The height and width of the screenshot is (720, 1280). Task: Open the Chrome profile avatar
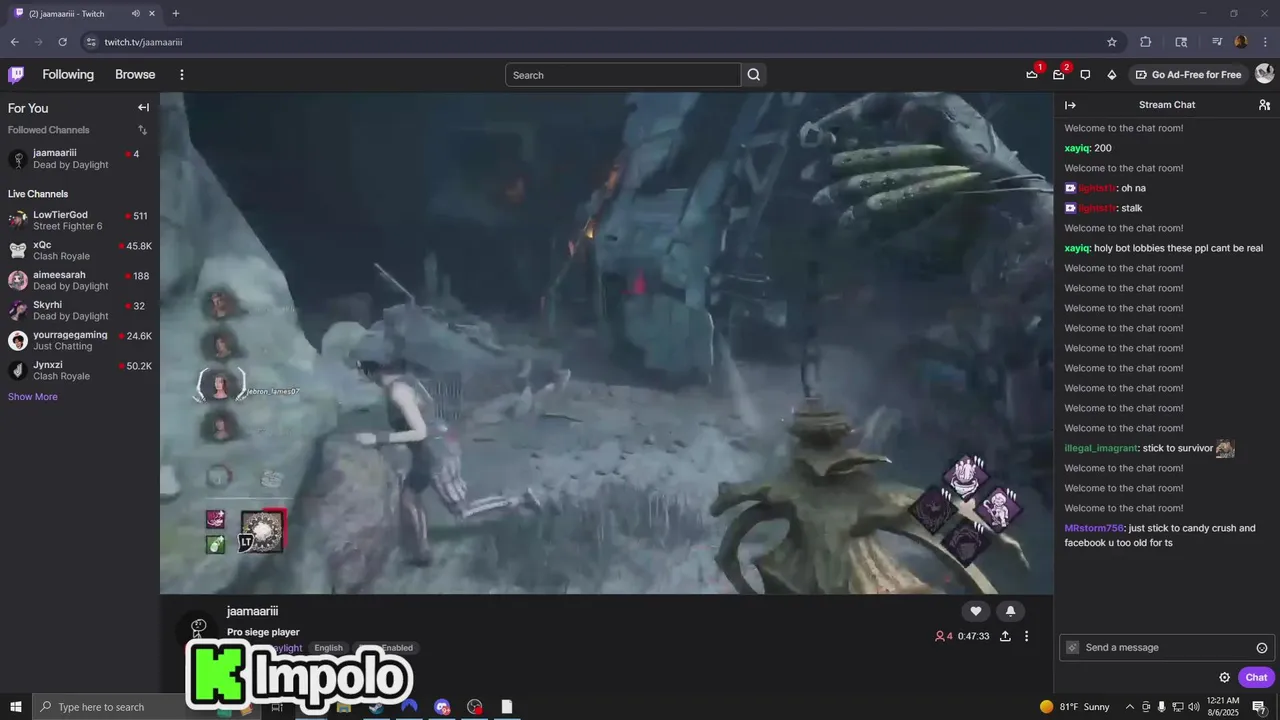tap(1241, 42)
